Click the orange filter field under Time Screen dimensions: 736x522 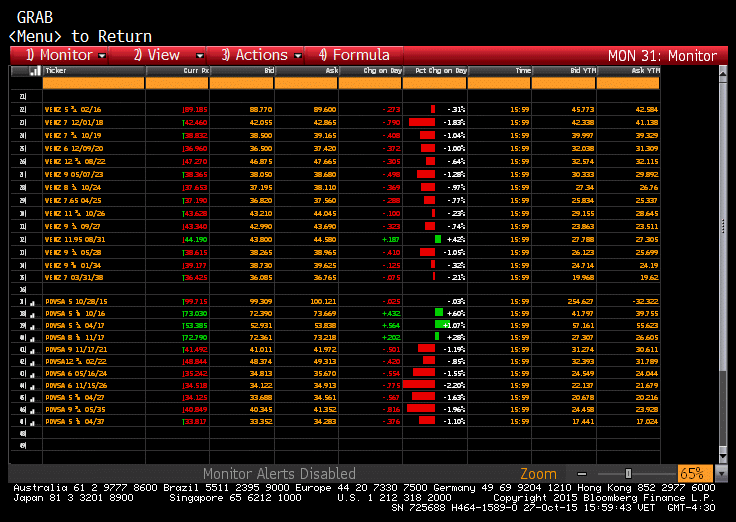pyautogui.click(x=499, y=83)
